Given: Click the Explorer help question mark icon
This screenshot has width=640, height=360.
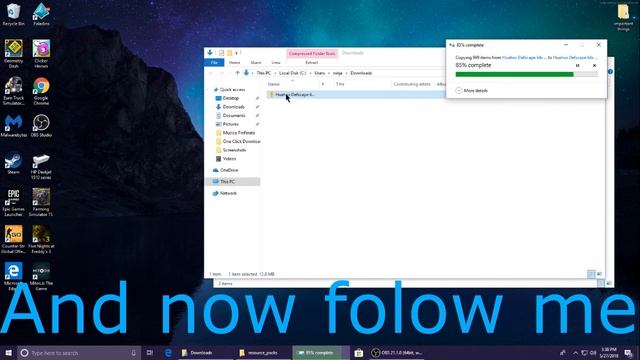Looking at the screenshot, I should 610,72.
